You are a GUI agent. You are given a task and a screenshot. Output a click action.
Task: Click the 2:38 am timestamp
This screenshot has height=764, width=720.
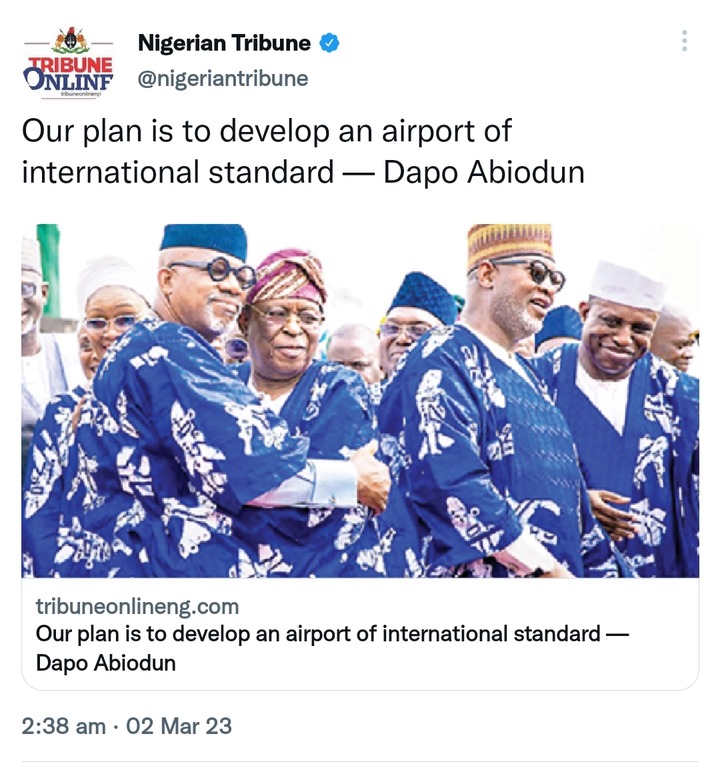[x=64, y=726]
